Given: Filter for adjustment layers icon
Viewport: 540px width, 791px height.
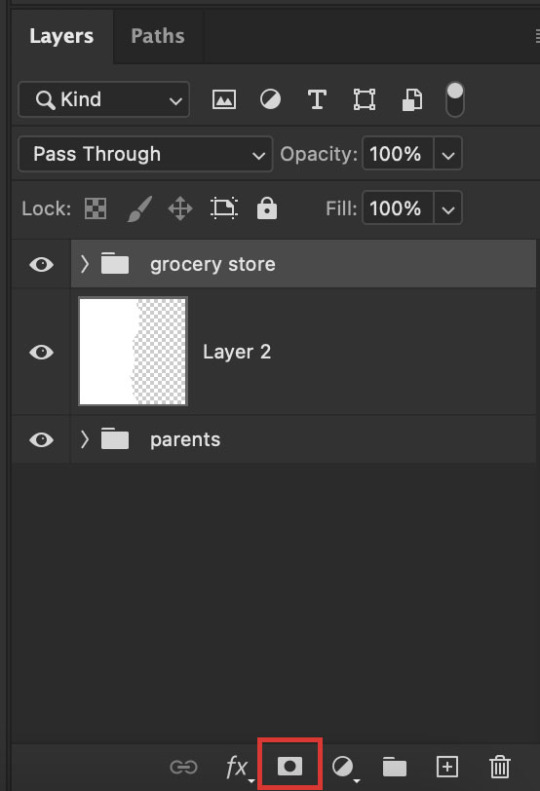Looking at the screenshot, I should 271,99.
